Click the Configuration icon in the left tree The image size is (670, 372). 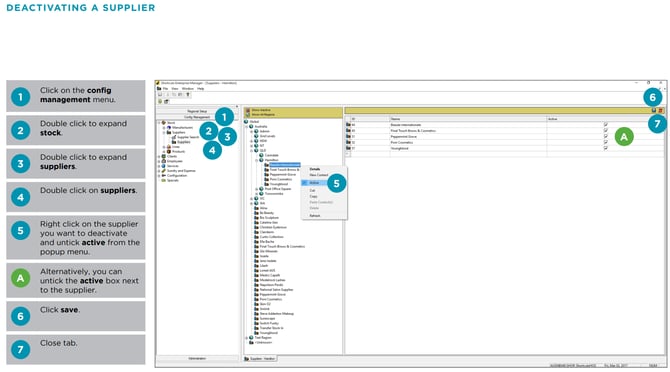(164, 176)
